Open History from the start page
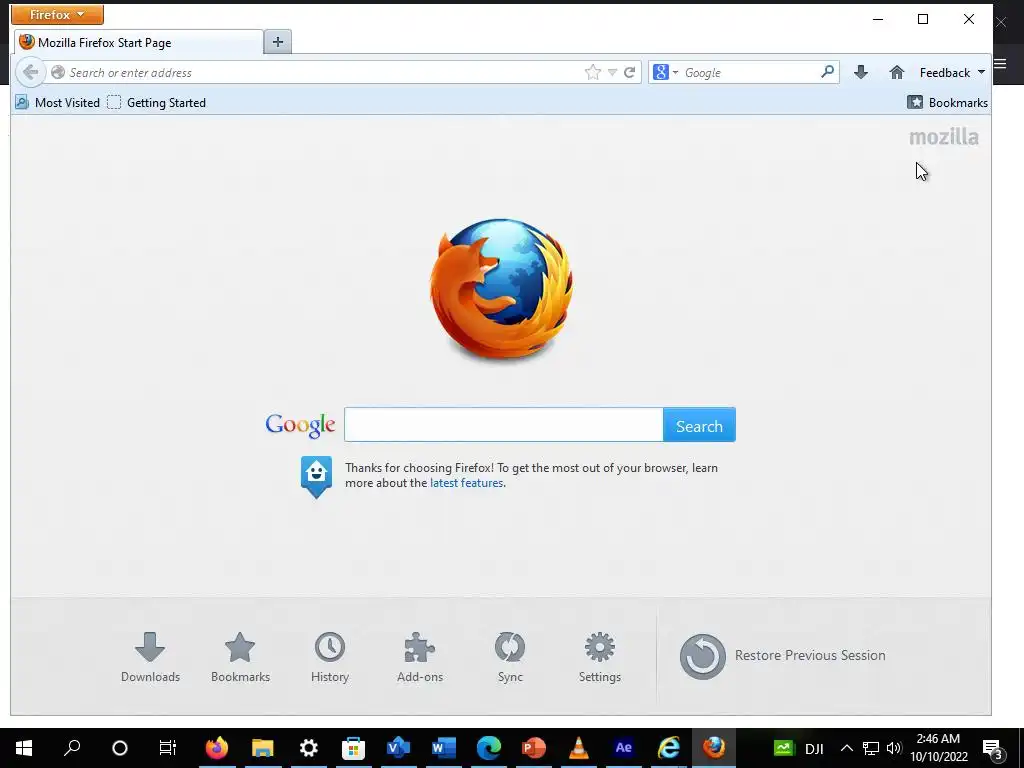1024x768 pixels. (330, 658)
